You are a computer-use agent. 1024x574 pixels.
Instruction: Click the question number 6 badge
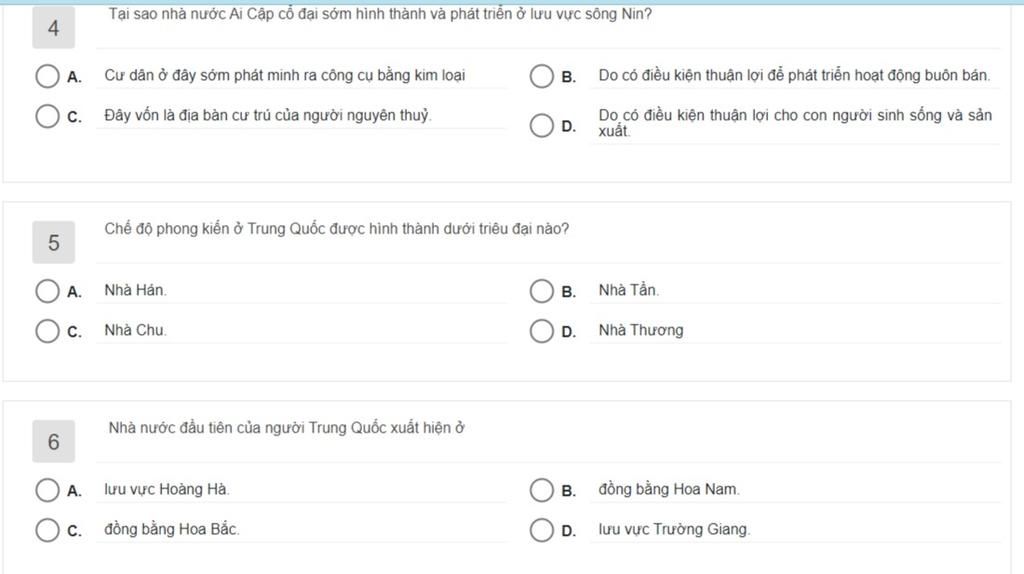(53, 442)
